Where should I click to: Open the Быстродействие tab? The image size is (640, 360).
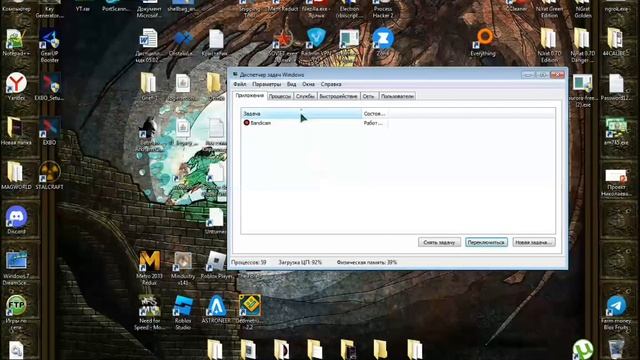click(338, 96)
